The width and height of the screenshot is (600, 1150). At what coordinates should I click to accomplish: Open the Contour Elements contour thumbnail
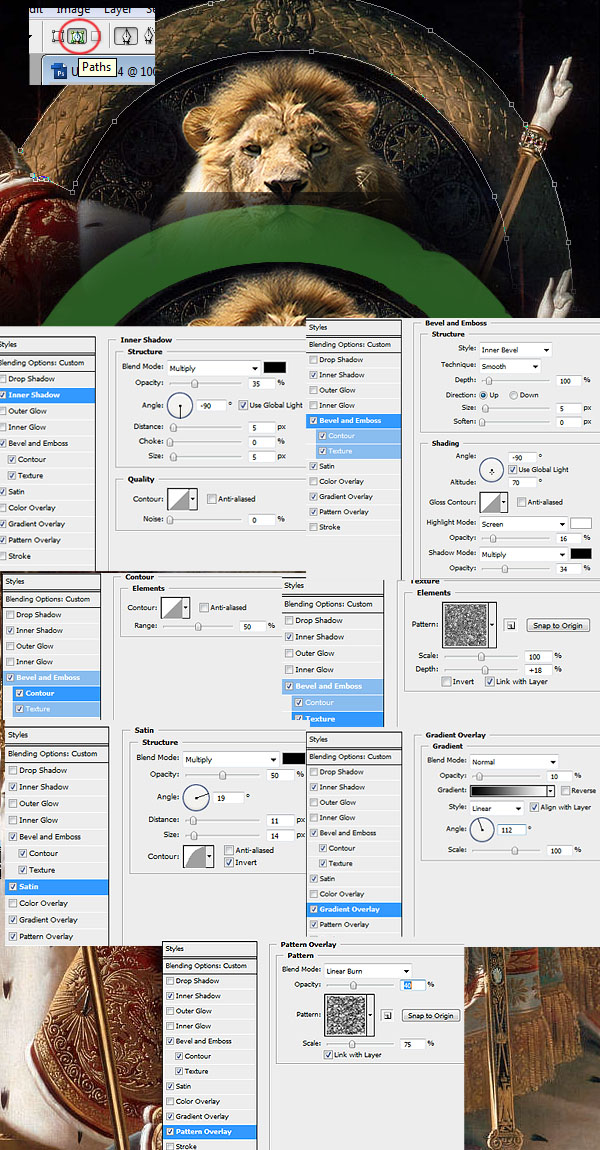pyautogui.click(x=172, y=607)
